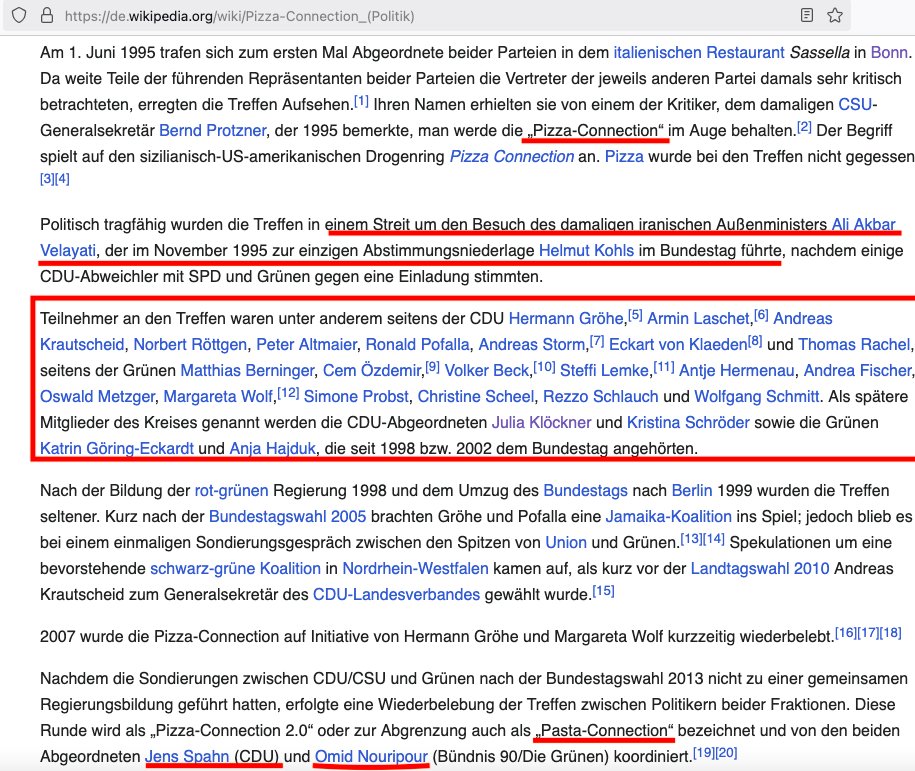Image resolution: width=915 pixels, height=771 pixels.
Task: Open the Nordrhein-Westfalen link
Action: 415,568
